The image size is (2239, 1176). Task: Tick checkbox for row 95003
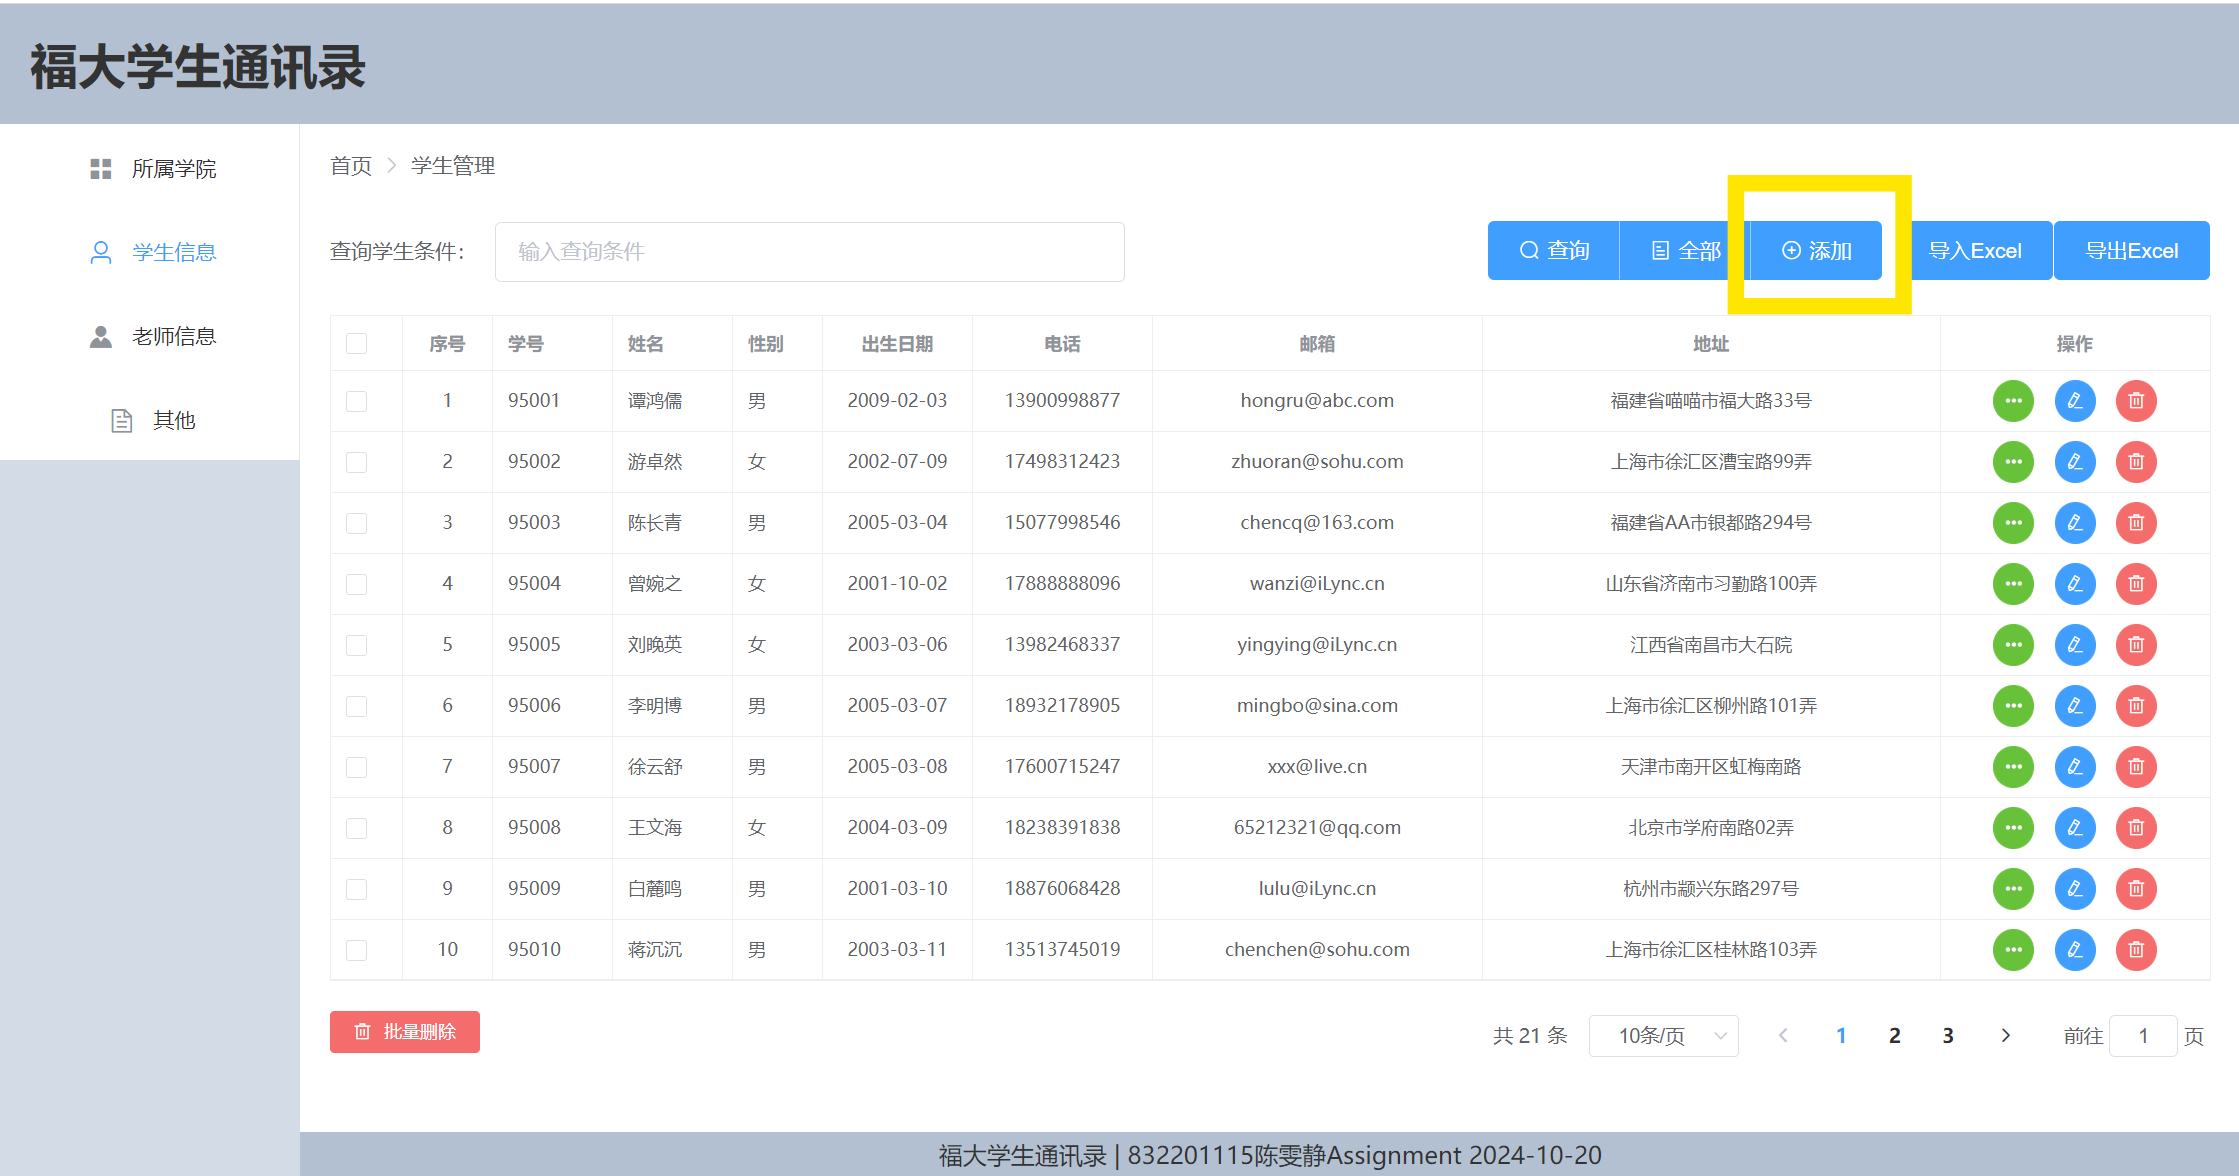click(x=356, y=523)
